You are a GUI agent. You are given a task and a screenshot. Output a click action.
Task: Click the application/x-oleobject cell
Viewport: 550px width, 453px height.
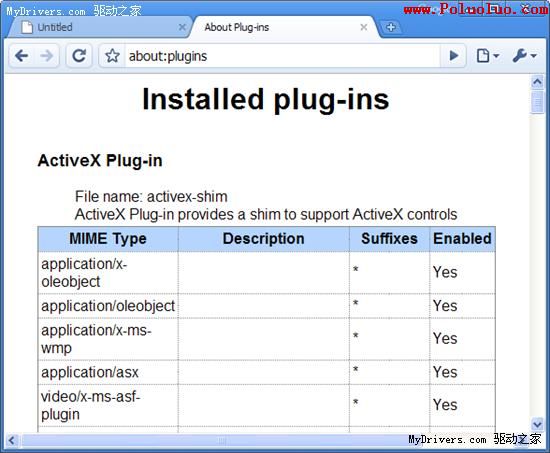pyautogui.click(x=108, y=273)
